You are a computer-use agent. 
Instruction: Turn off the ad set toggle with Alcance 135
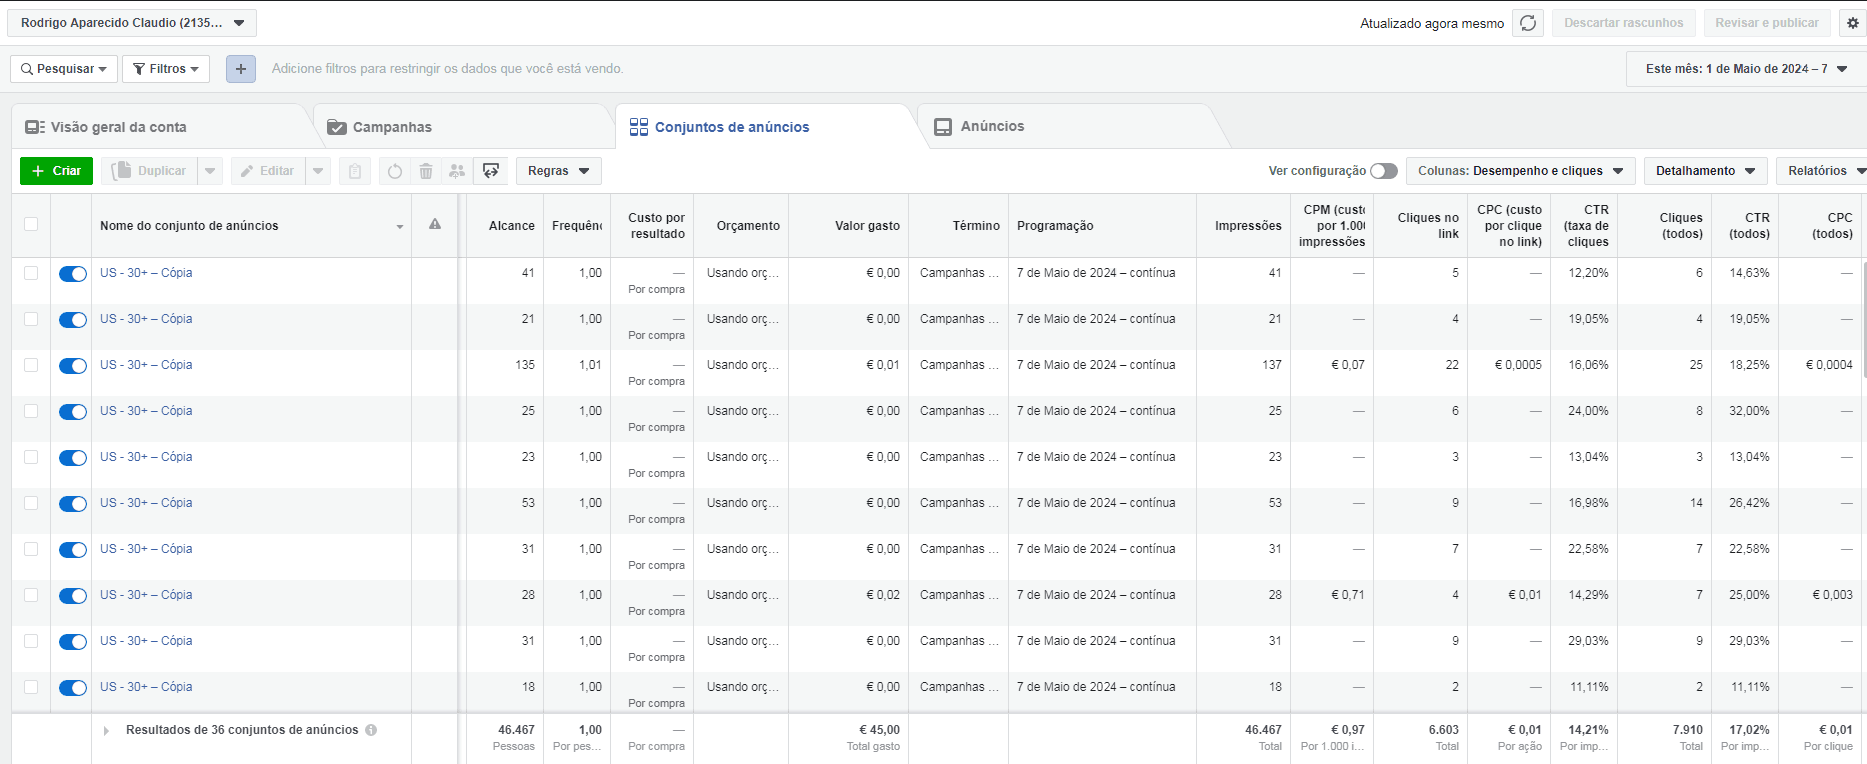[73, 366]
